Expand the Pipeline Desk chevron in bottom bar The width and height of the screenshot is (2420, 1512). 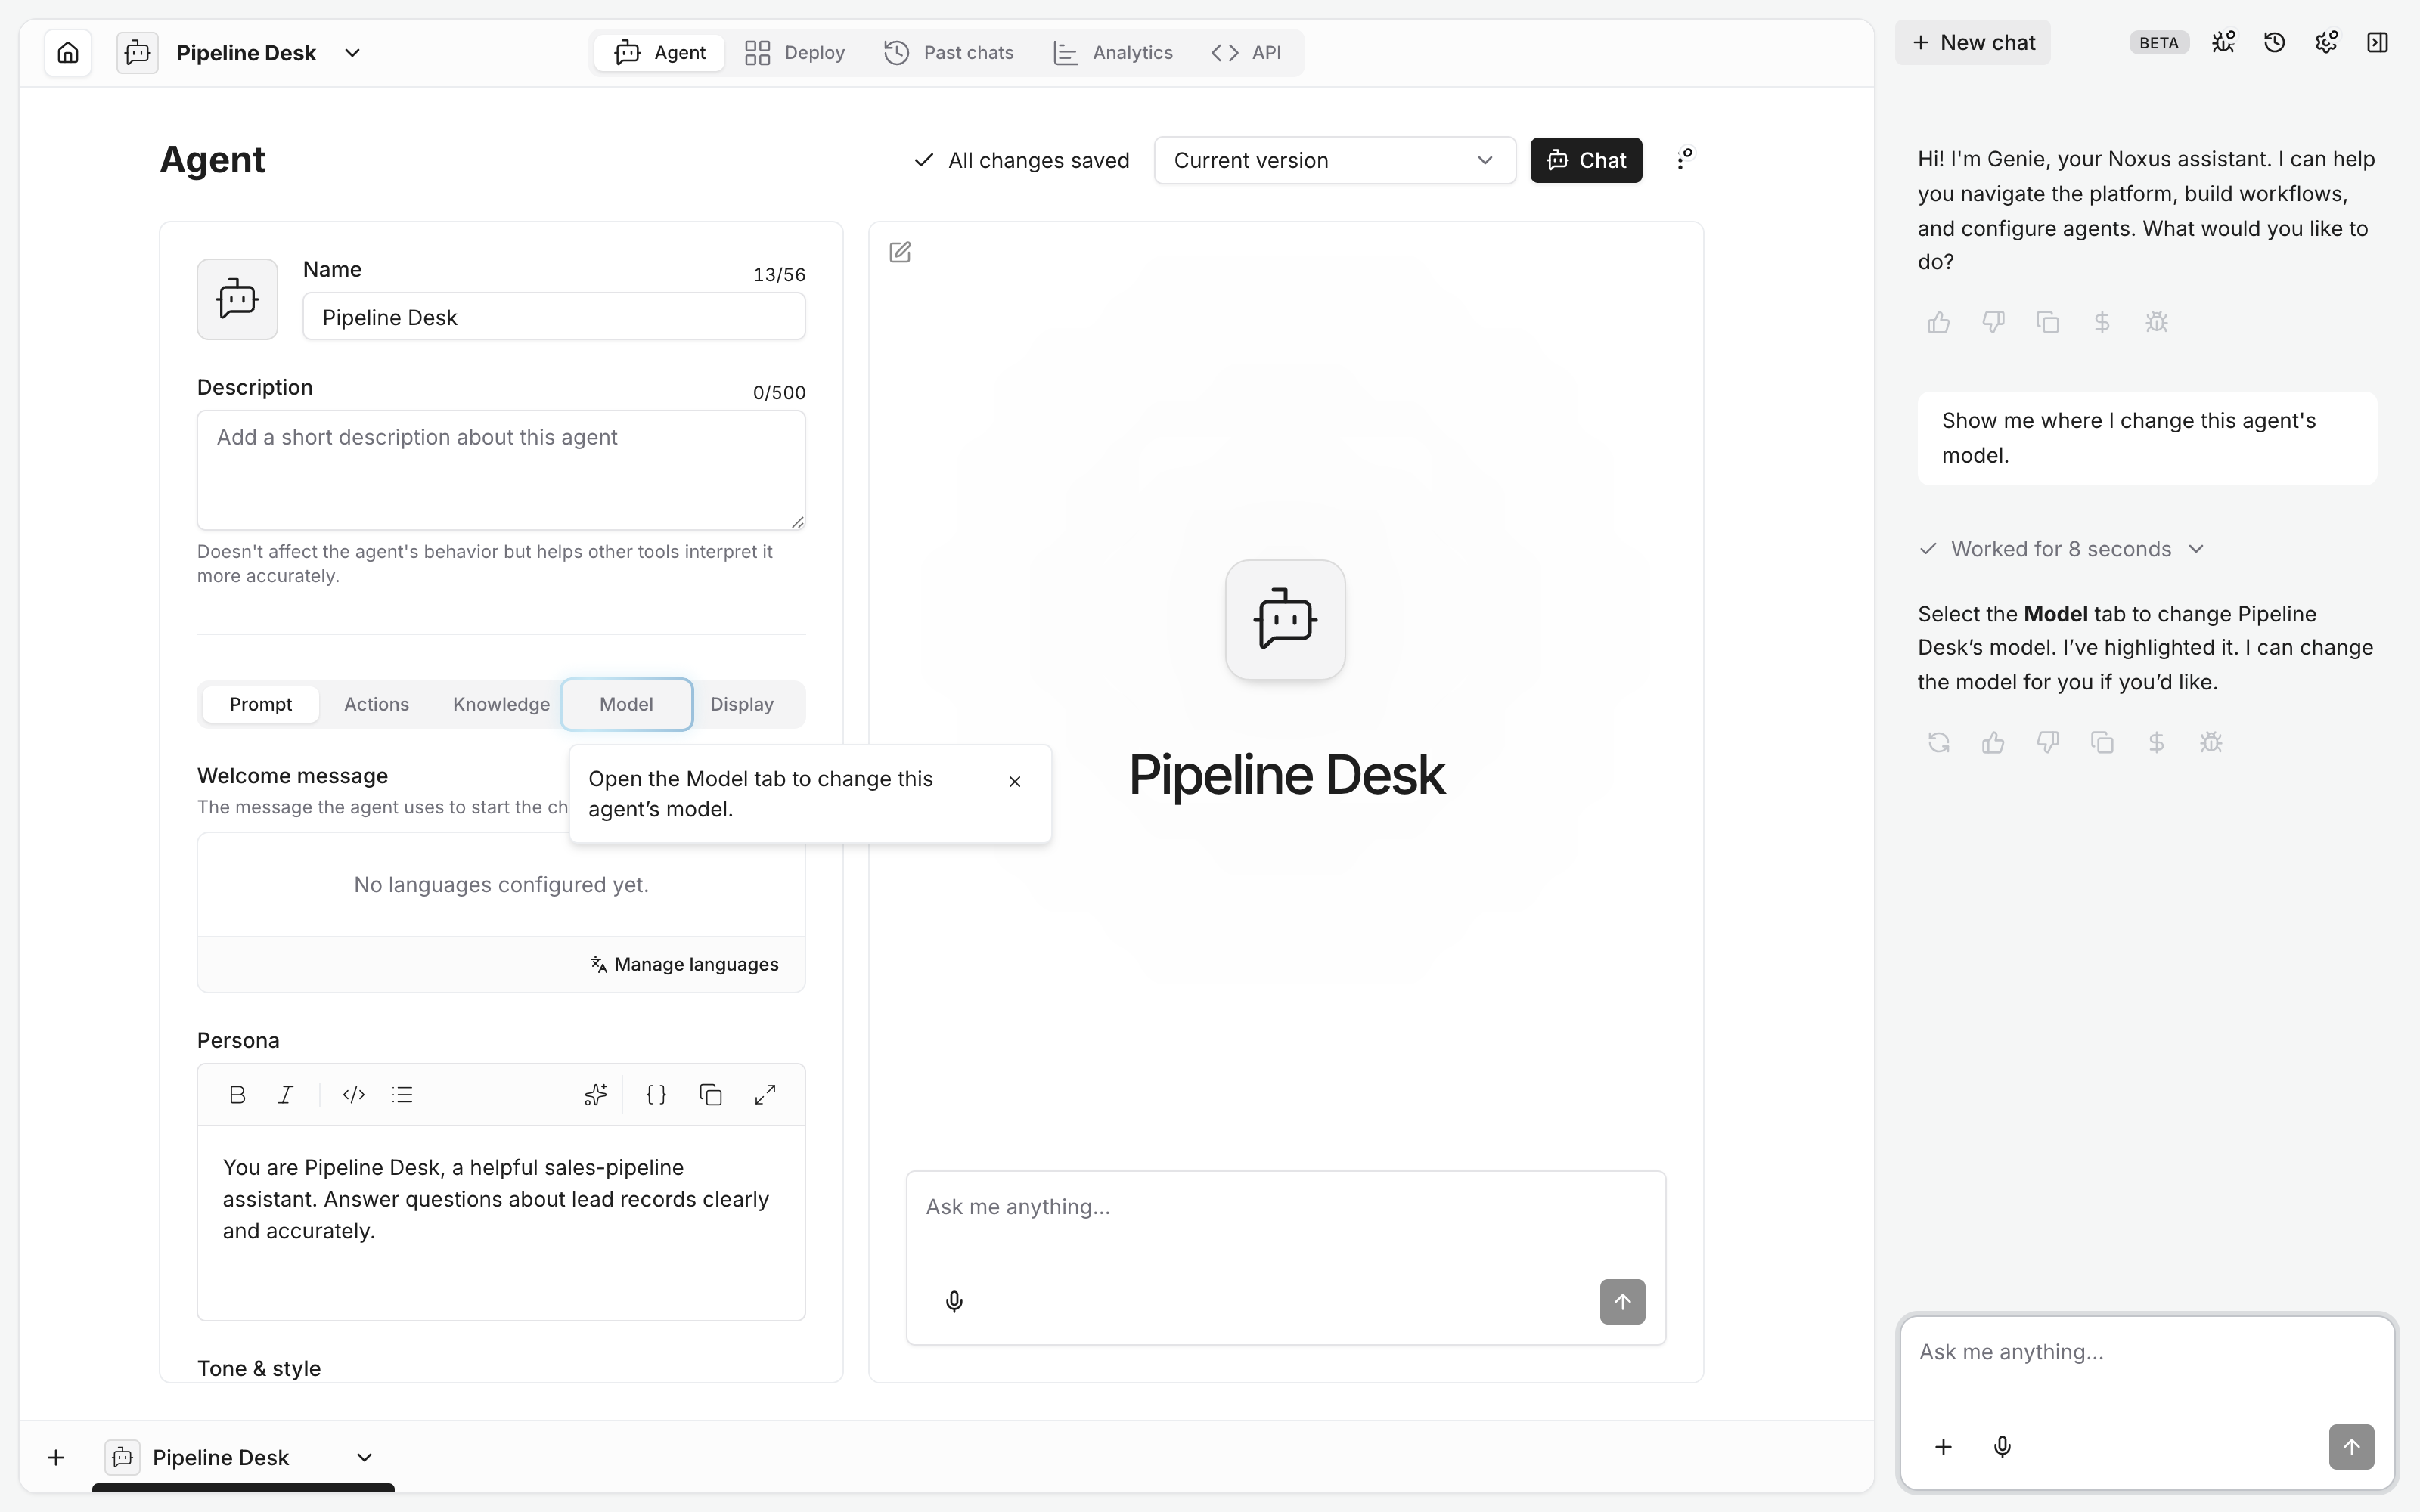(365, 1458)
